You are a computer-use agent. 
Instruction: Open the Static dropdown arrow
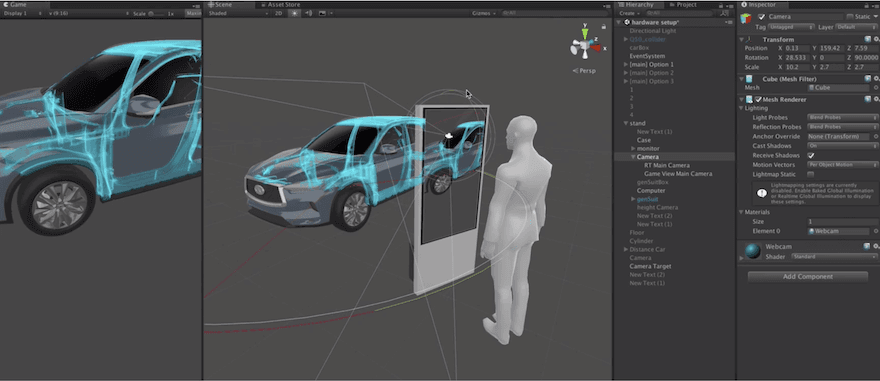[876, 17]
